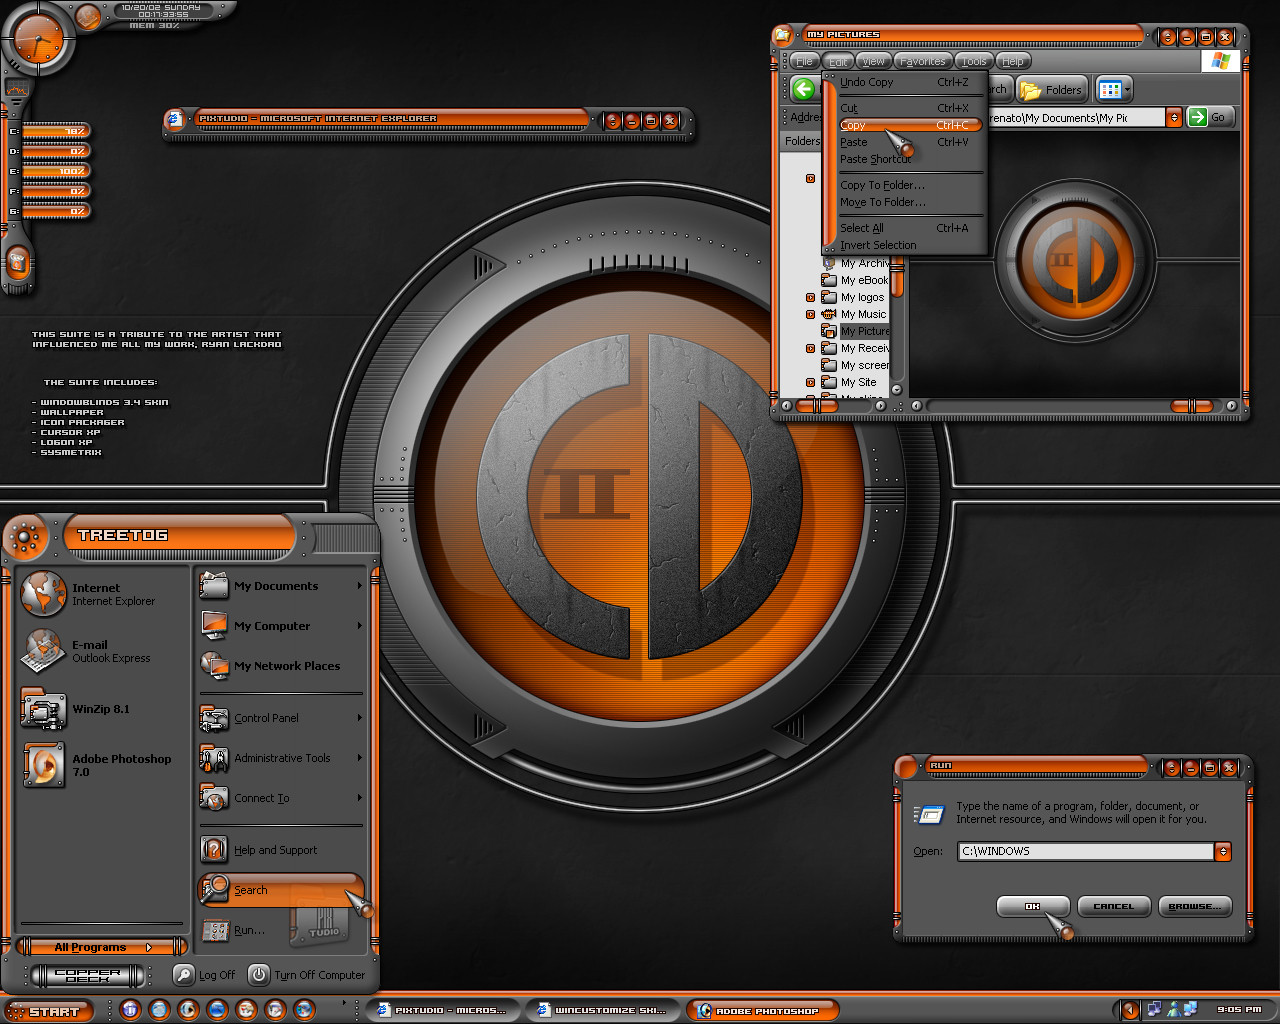Click OK in the Run dialog

1033,906
